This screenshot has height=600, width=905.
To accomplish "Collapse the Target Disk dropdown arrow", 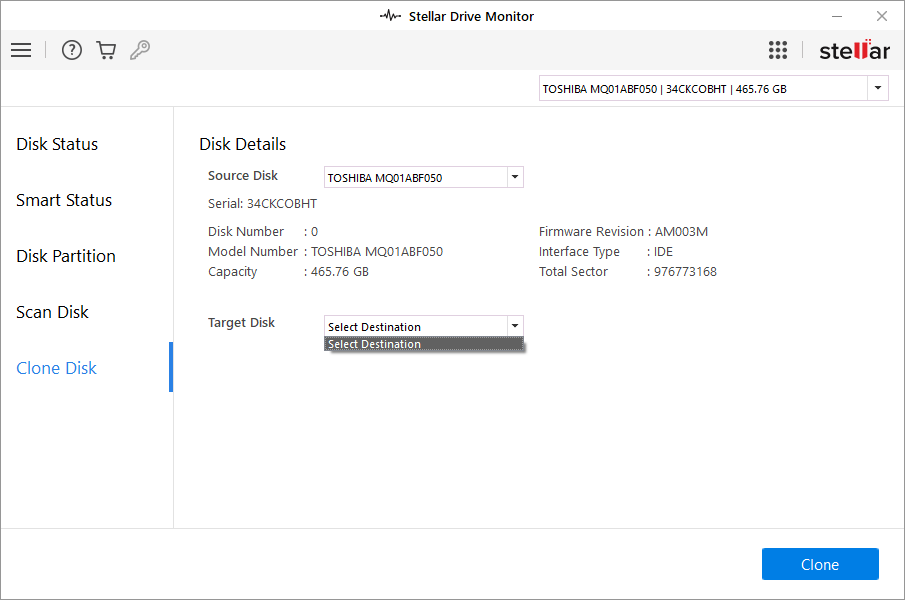I will tap(515, 325).
